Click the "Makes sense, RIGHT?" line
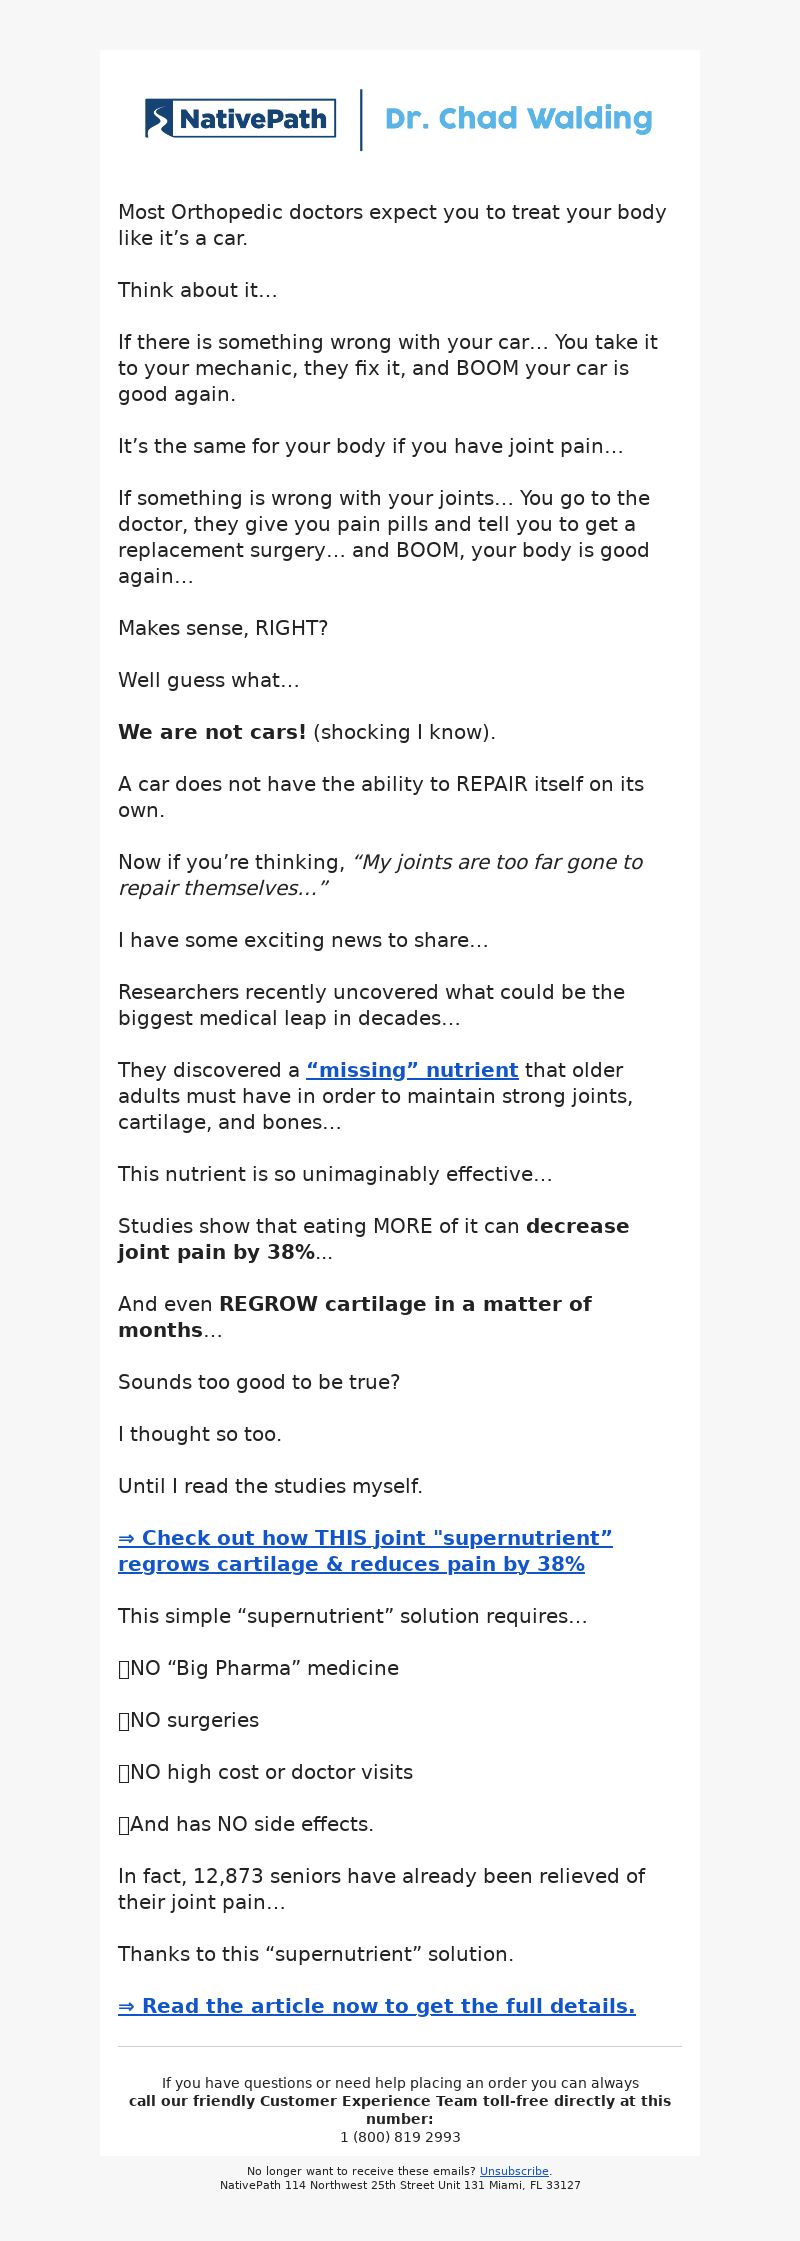Image resolution: width=800 pixels, height=2241 pixels. [x=223, y=628]
